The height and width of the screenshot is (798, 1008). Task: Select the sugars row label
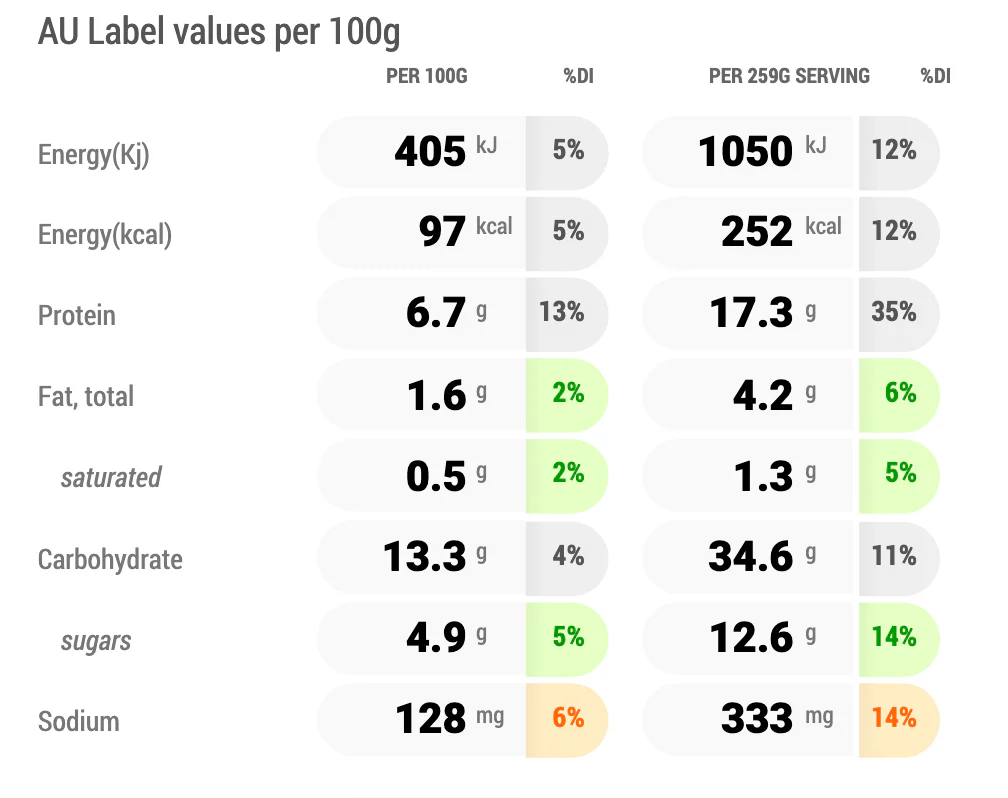tap(96, 641)
